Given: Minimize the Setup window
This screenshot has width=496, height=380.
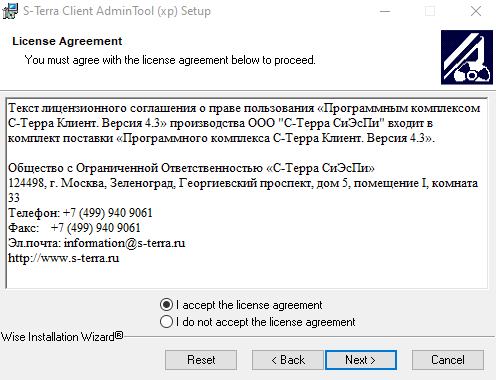Looking at the screenshot, I should pyautogui.click(x=385, y=11).
